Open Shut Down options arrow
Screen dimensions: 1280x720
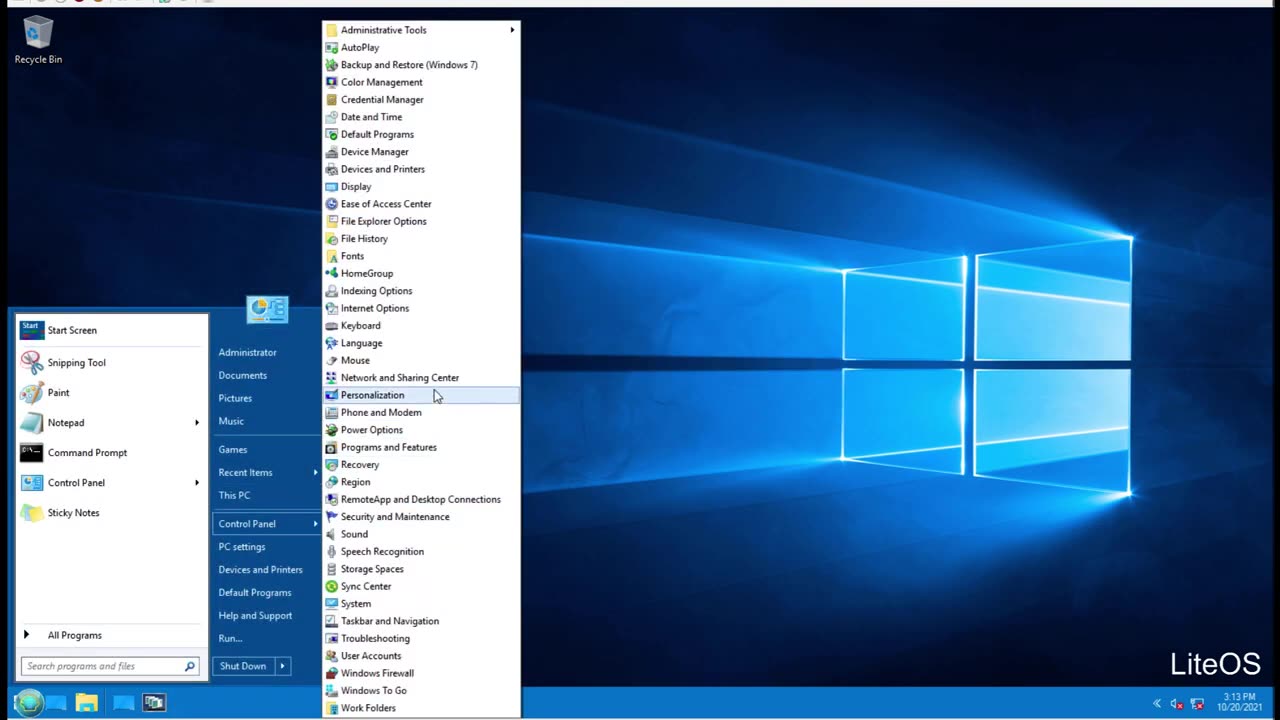282,666
